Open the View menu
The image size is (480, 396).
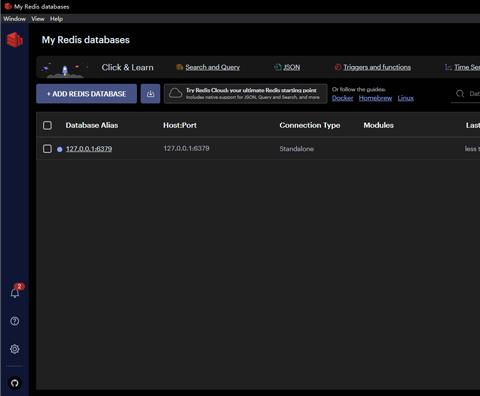(38, 19)
